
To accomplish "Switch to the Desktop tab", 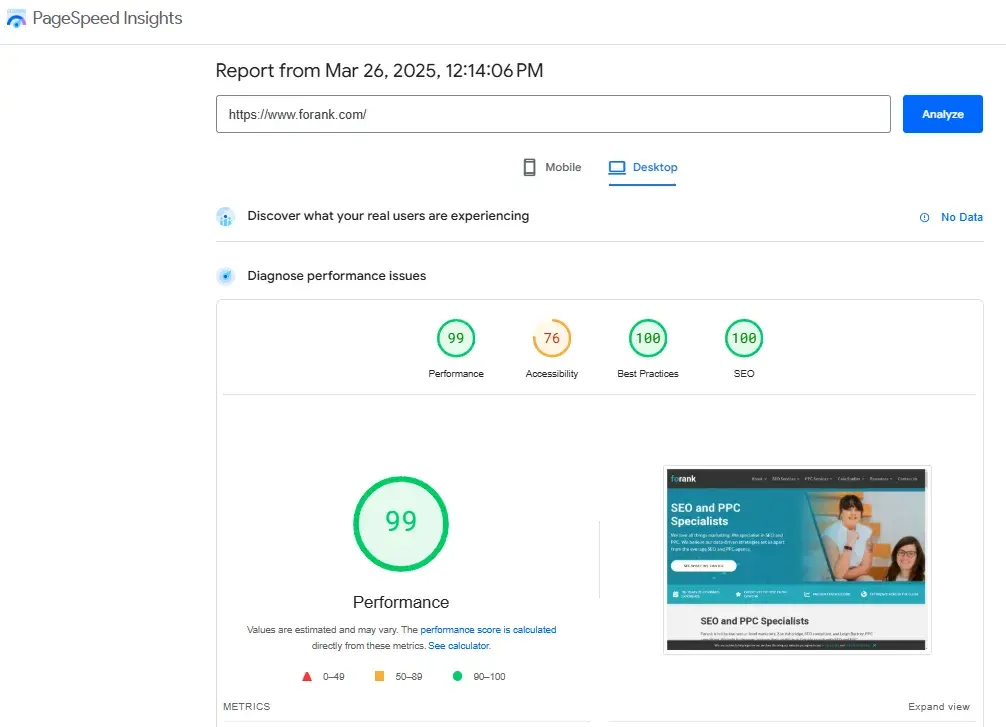I will click(654, 167).
